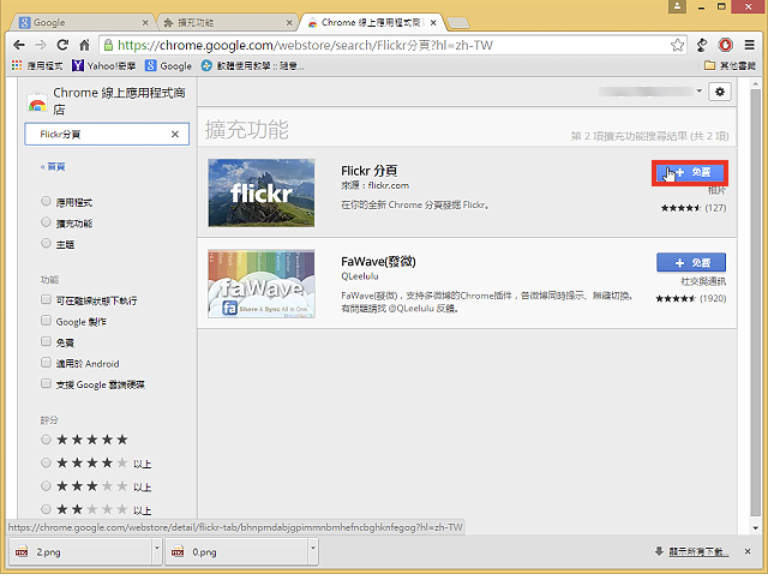Image resolution: width=770 pixels, height=576 pixels.
Task: Open the 2.png downloaded file
Action: (81, 552)
